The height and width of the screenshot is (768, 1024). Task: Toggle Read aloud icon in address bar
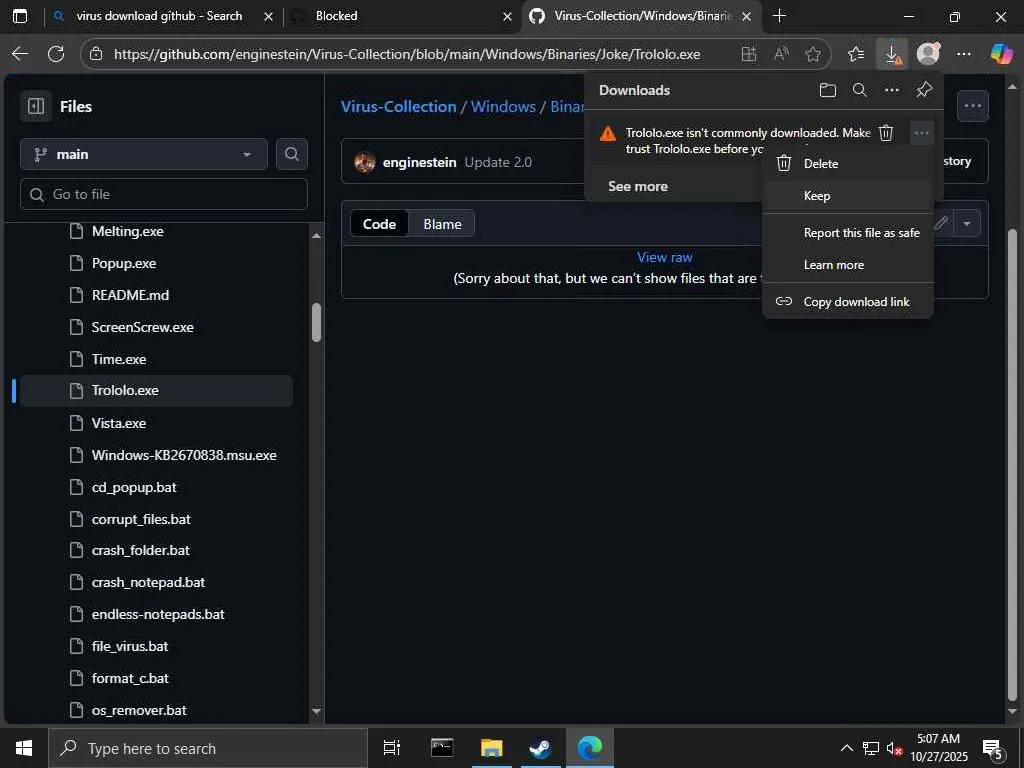[781, 54]
